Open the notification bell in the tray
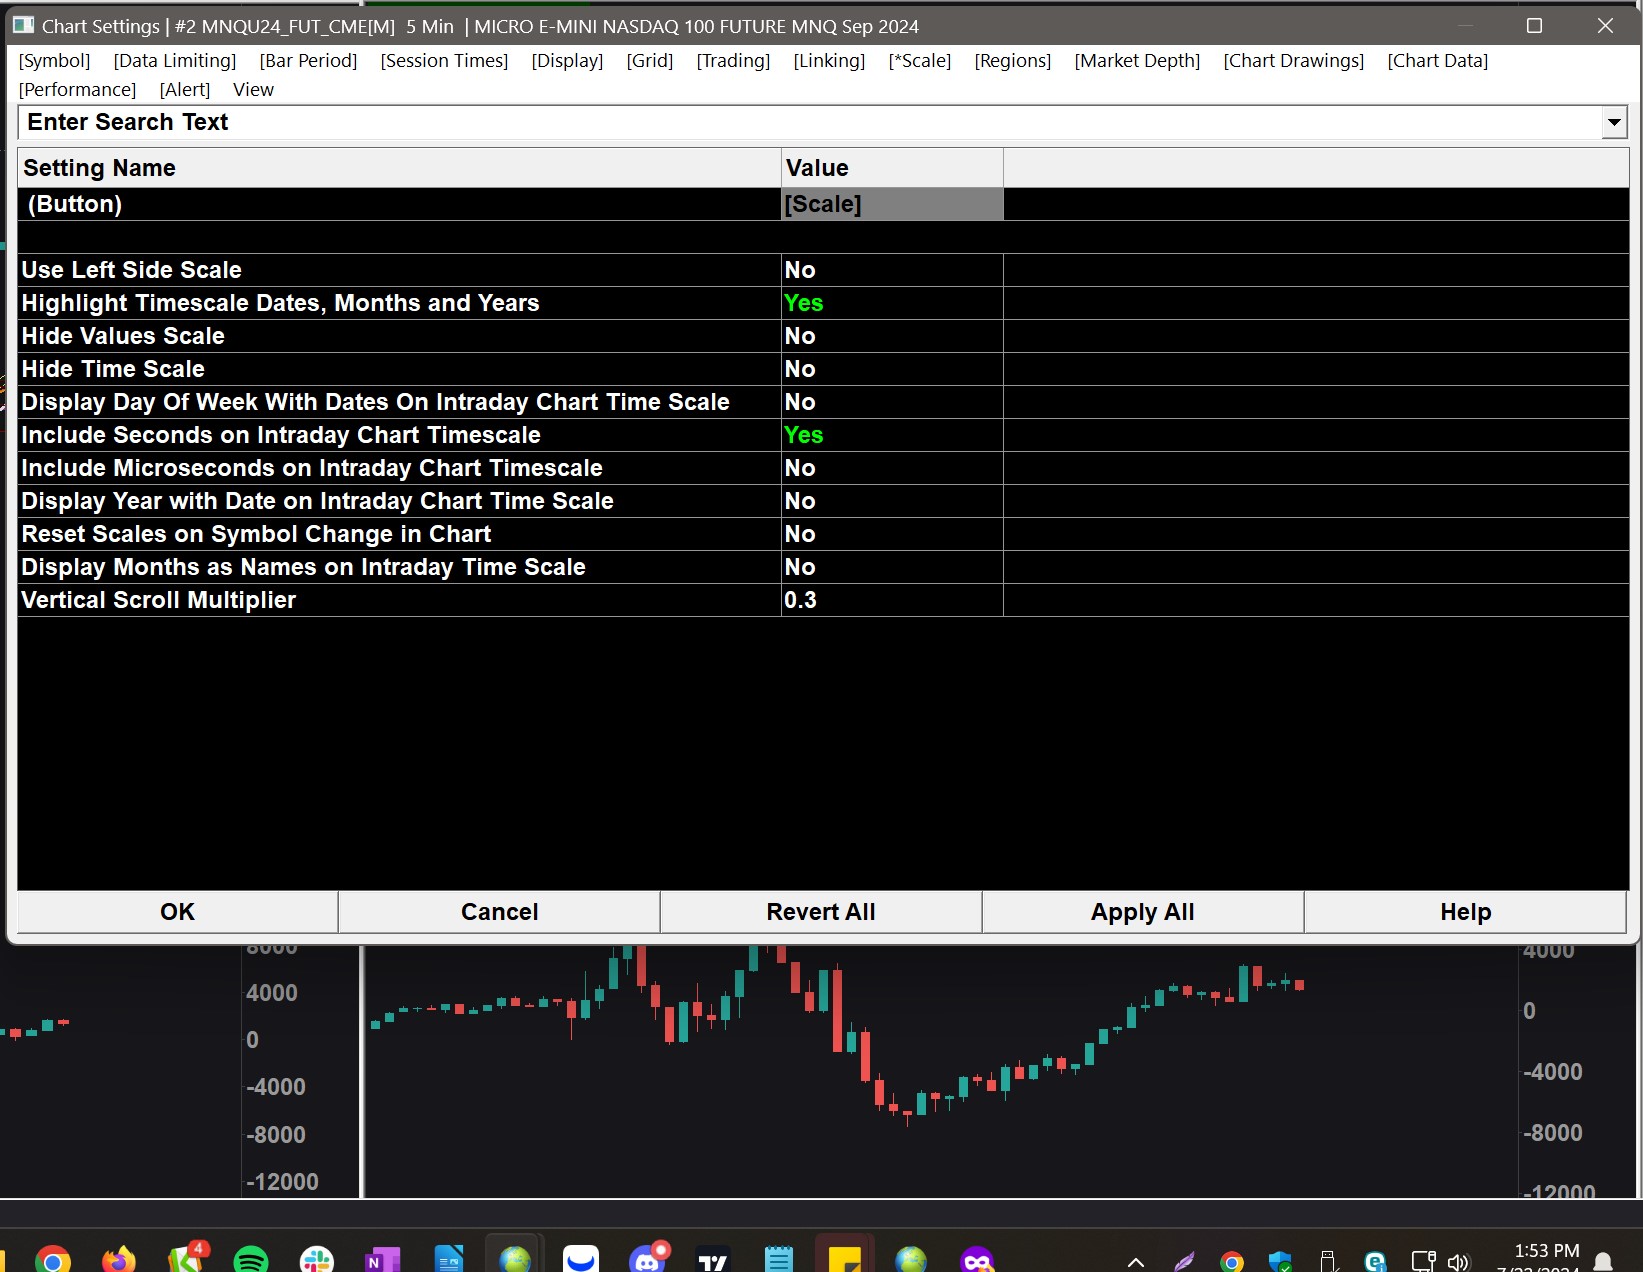The image size is (1643, 1272). pos(1603,1262)
